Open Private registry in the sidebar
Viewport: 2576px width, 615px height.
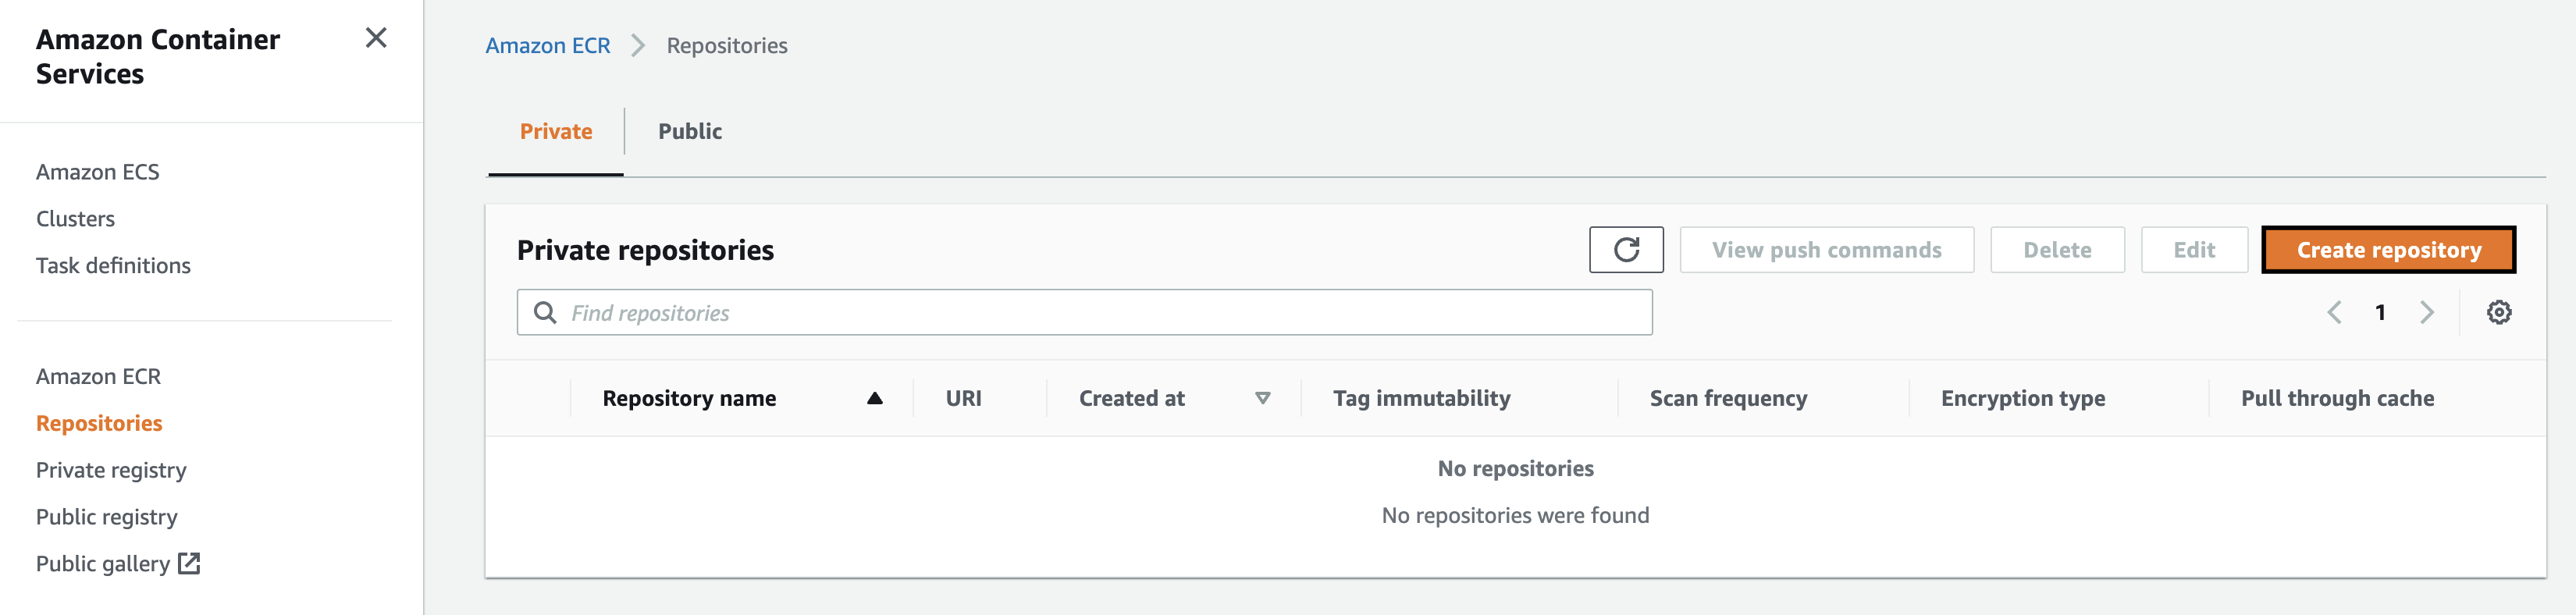pos(111,470)
